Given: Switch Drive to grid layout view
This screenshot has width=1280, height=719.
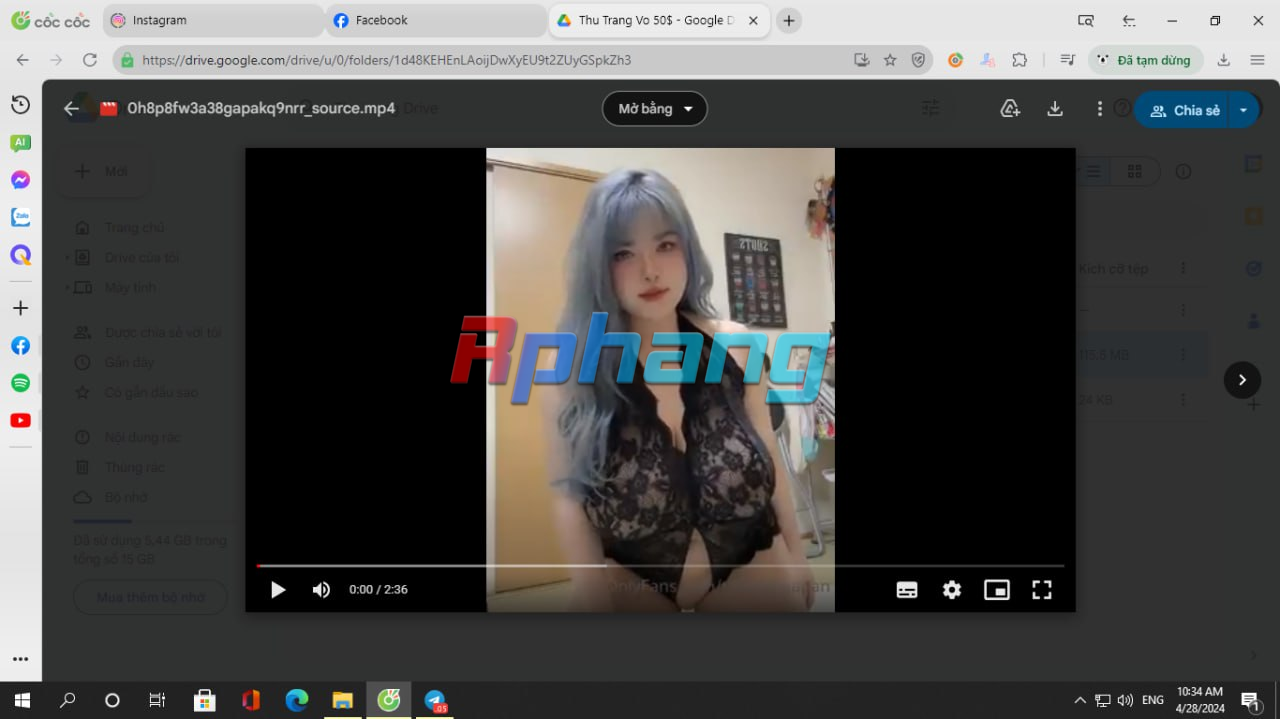Looking at the screenshot, I should (x=1134, y=172).
